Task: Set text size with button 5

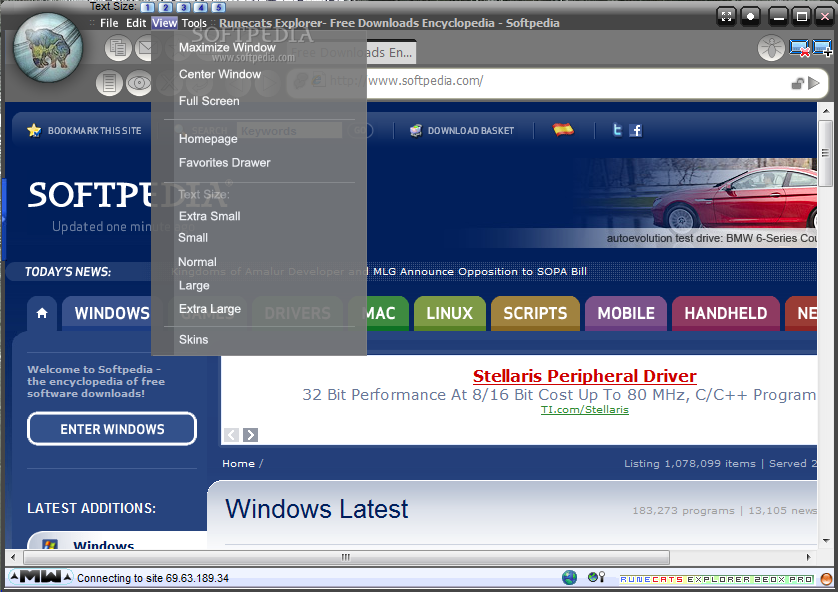Action: (x=219, y=7)
